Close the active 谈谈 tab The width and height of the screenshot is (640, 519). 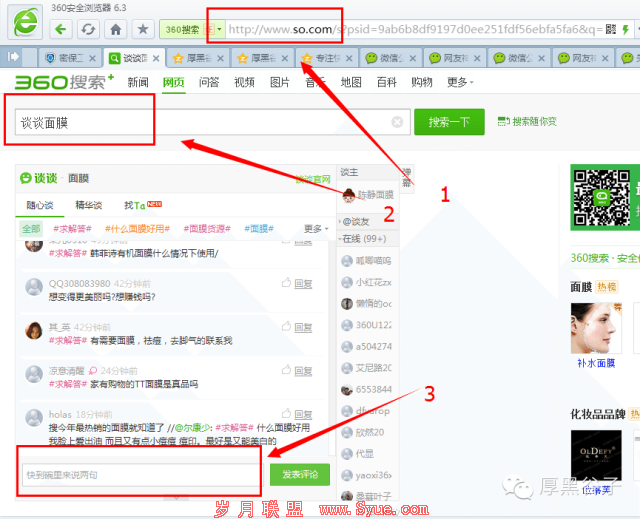pyautogui.click(x=156, y=58)
